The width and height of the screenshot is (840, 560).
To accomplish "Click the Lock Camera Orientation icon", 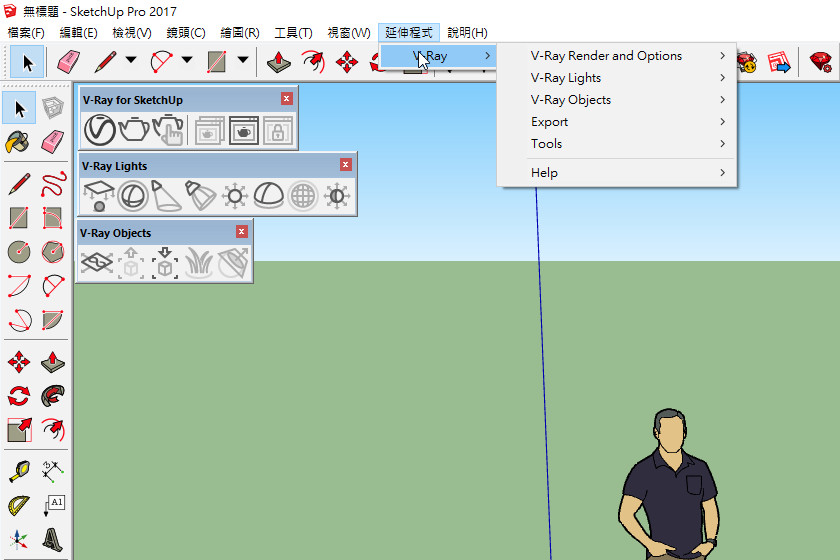I will click(x=278, y=130).
